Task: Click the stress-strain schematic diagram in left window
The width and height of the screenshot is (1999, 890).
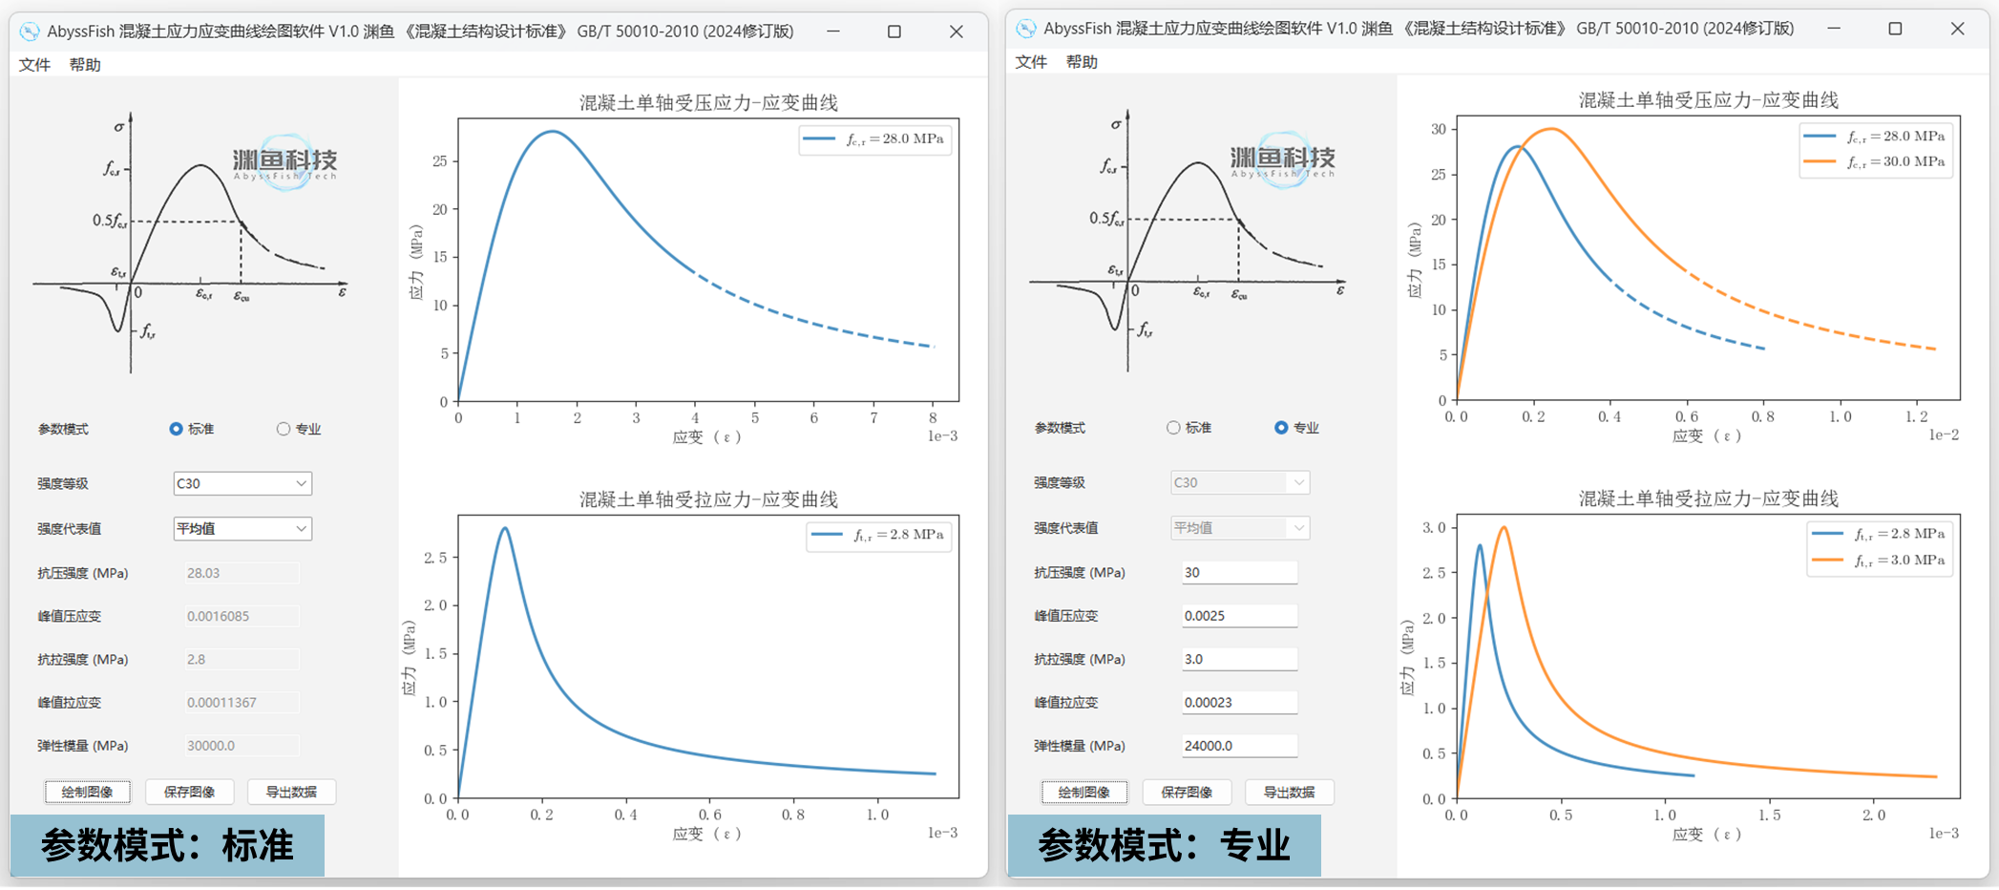Action: coord(190,243)
